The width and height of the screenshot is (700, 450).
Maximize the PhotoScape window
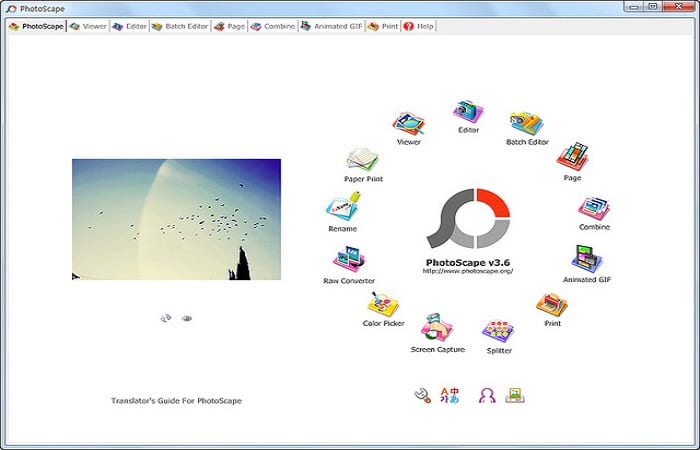point(653,6)
